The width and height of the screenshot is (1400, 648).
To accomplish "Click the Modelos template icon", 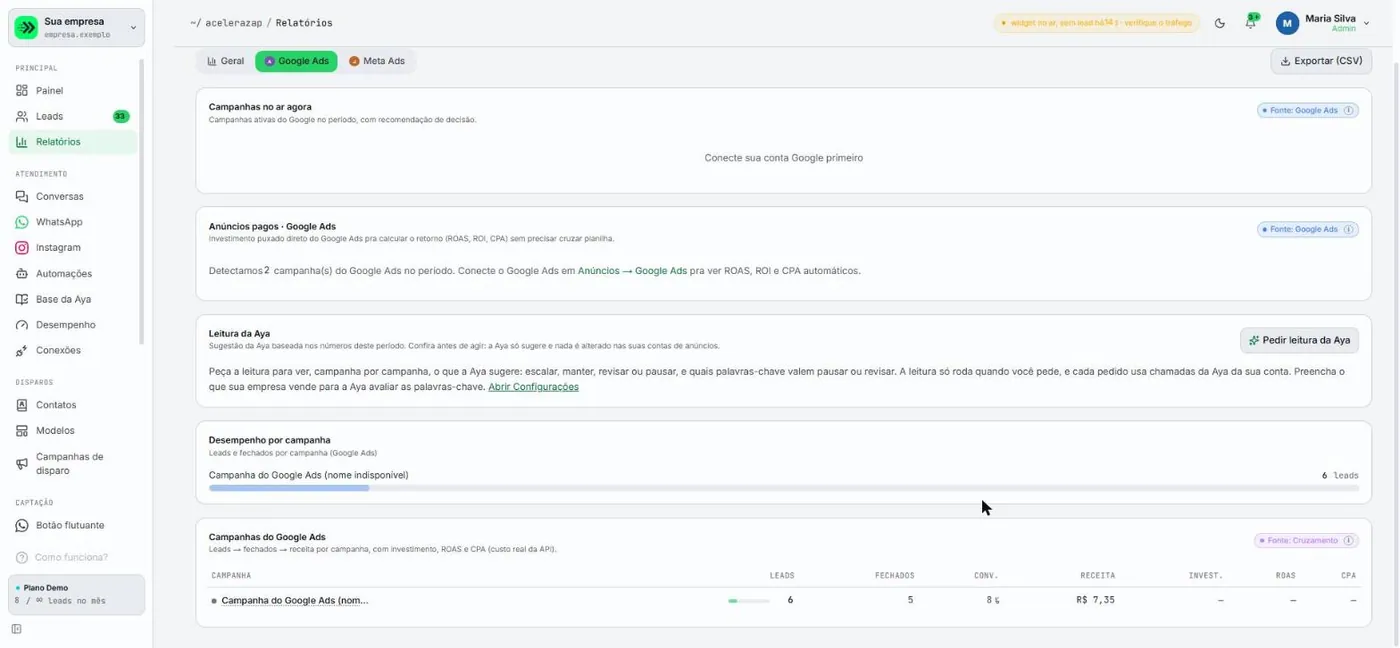I will click(x=22, y=431).
